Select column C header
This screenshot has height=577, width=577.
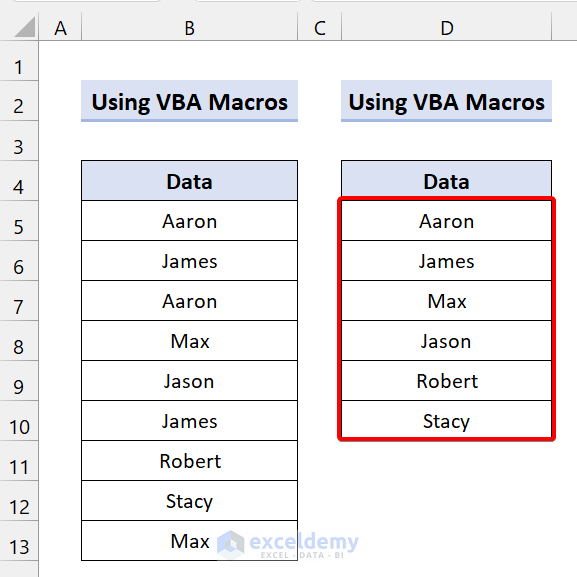tap(319, 26)
